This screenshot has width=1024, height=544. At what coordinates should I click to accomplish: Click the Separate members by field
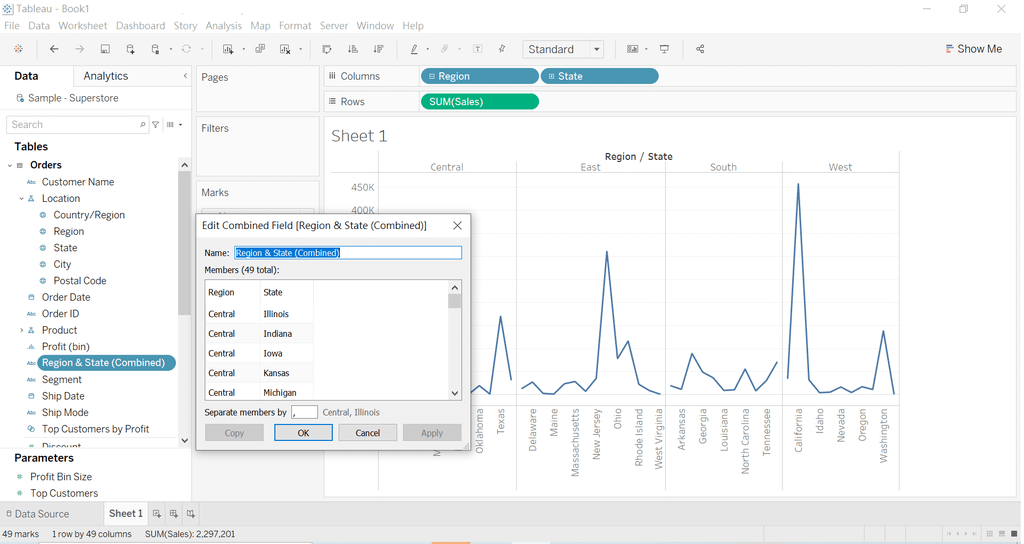click(304, 412)
